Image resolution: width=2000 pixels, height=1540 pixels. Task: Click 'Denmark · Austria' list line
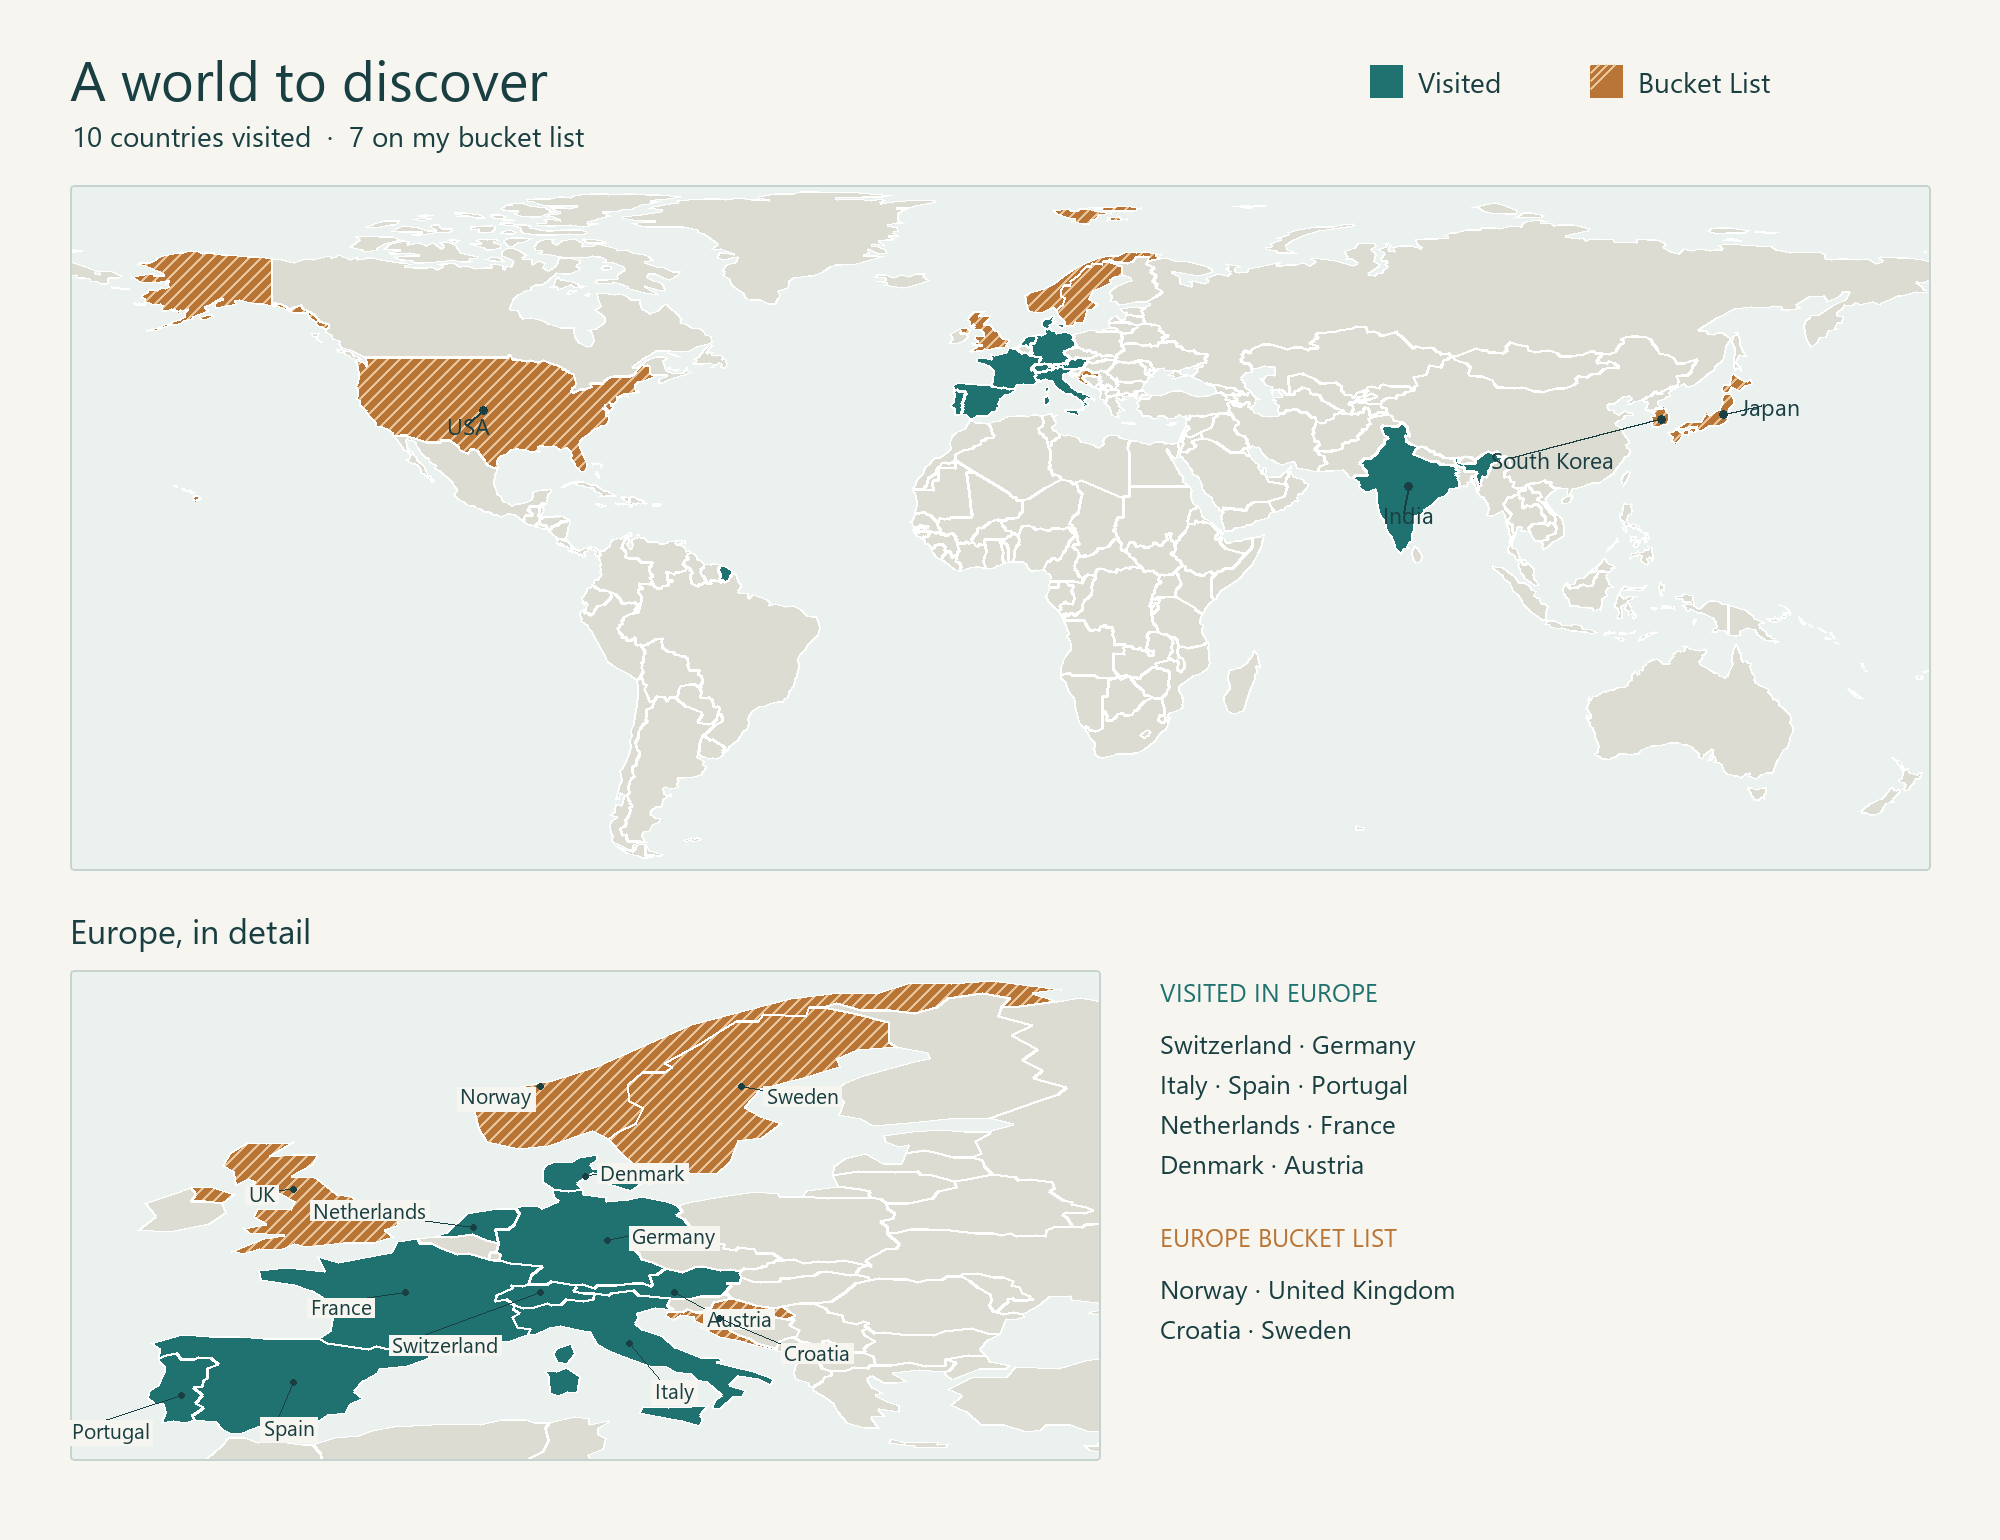(x=1261, y=1166)
